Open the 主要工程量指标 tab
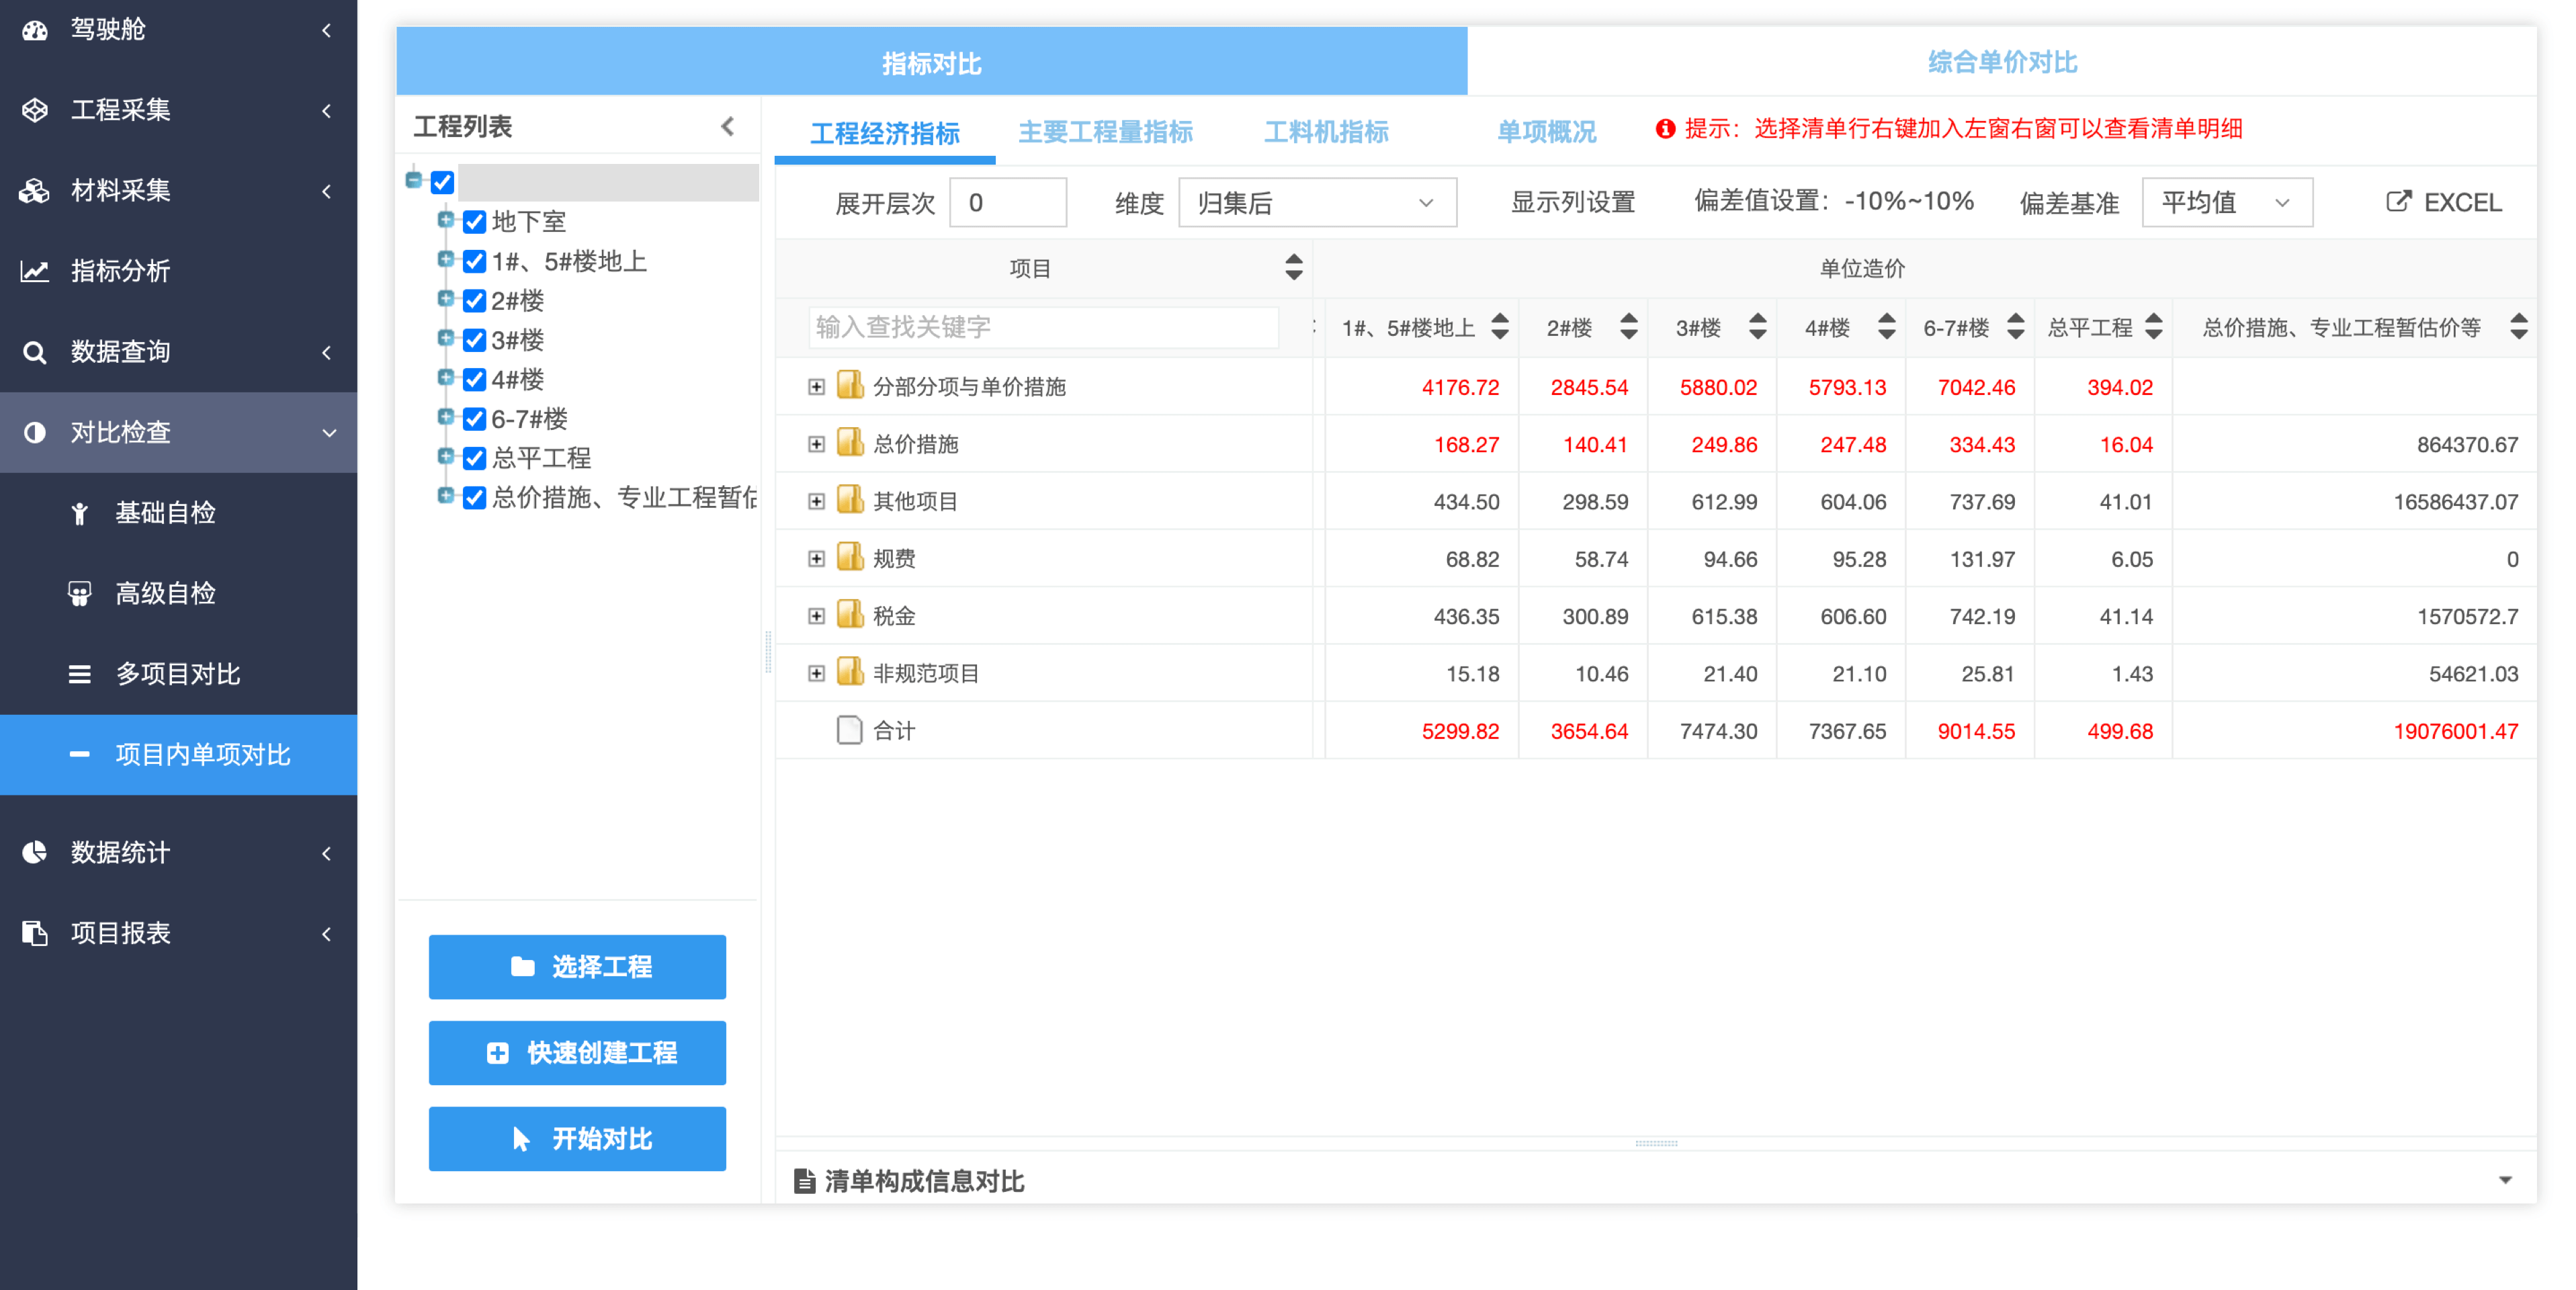 (x=1105, y=132)
